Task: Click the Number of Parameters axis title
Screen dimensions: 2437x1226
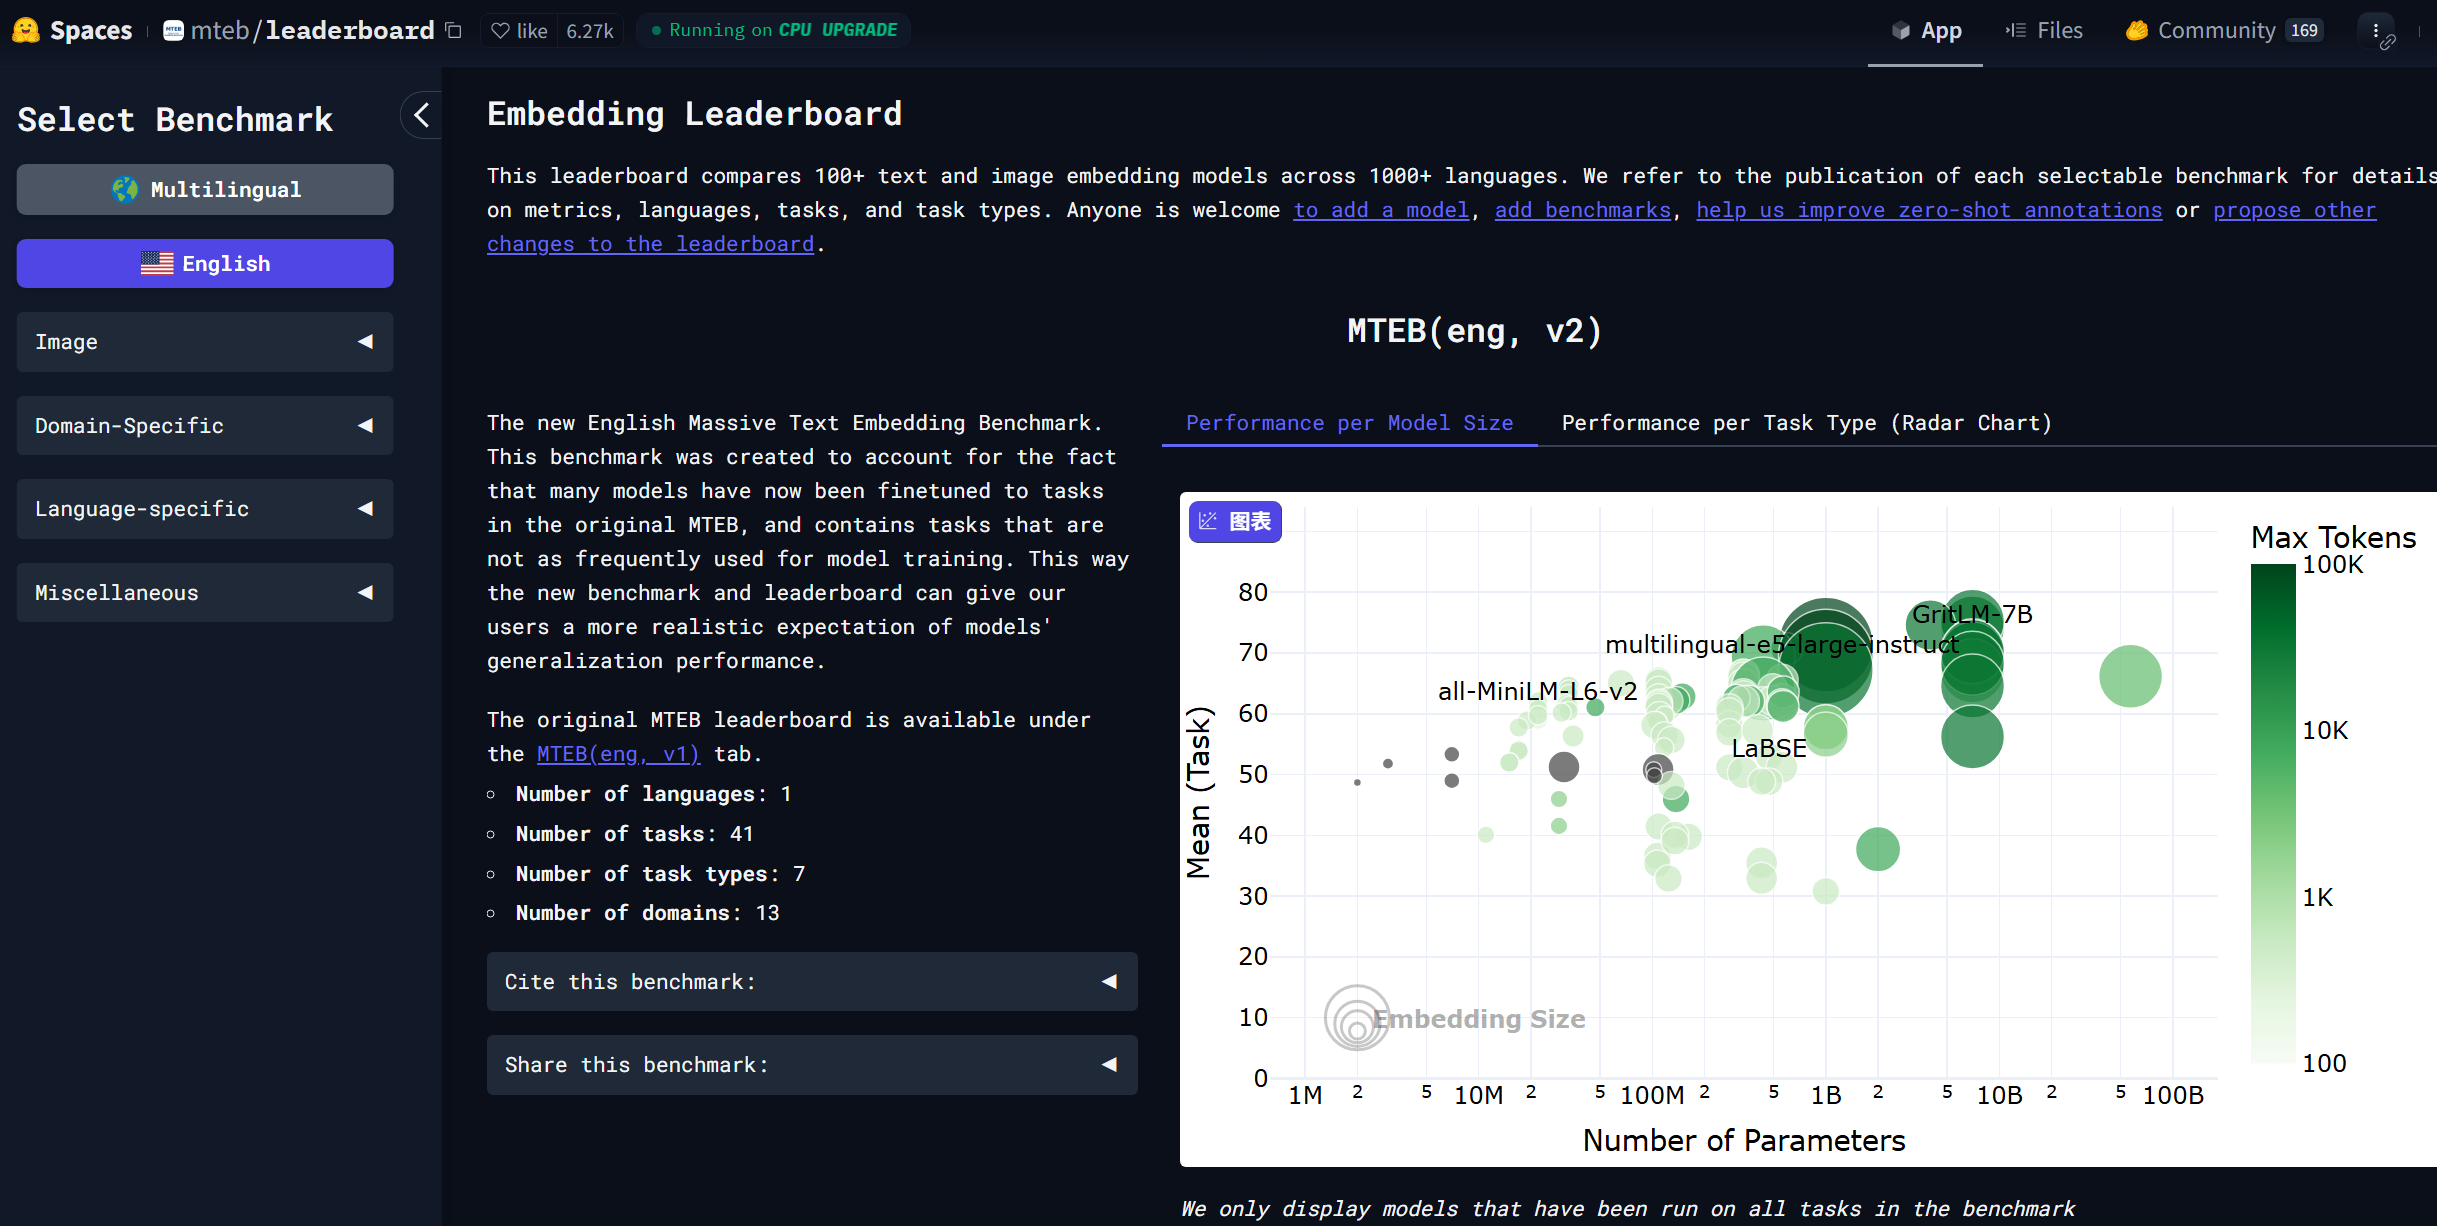Action: tap(1744, 1140)
